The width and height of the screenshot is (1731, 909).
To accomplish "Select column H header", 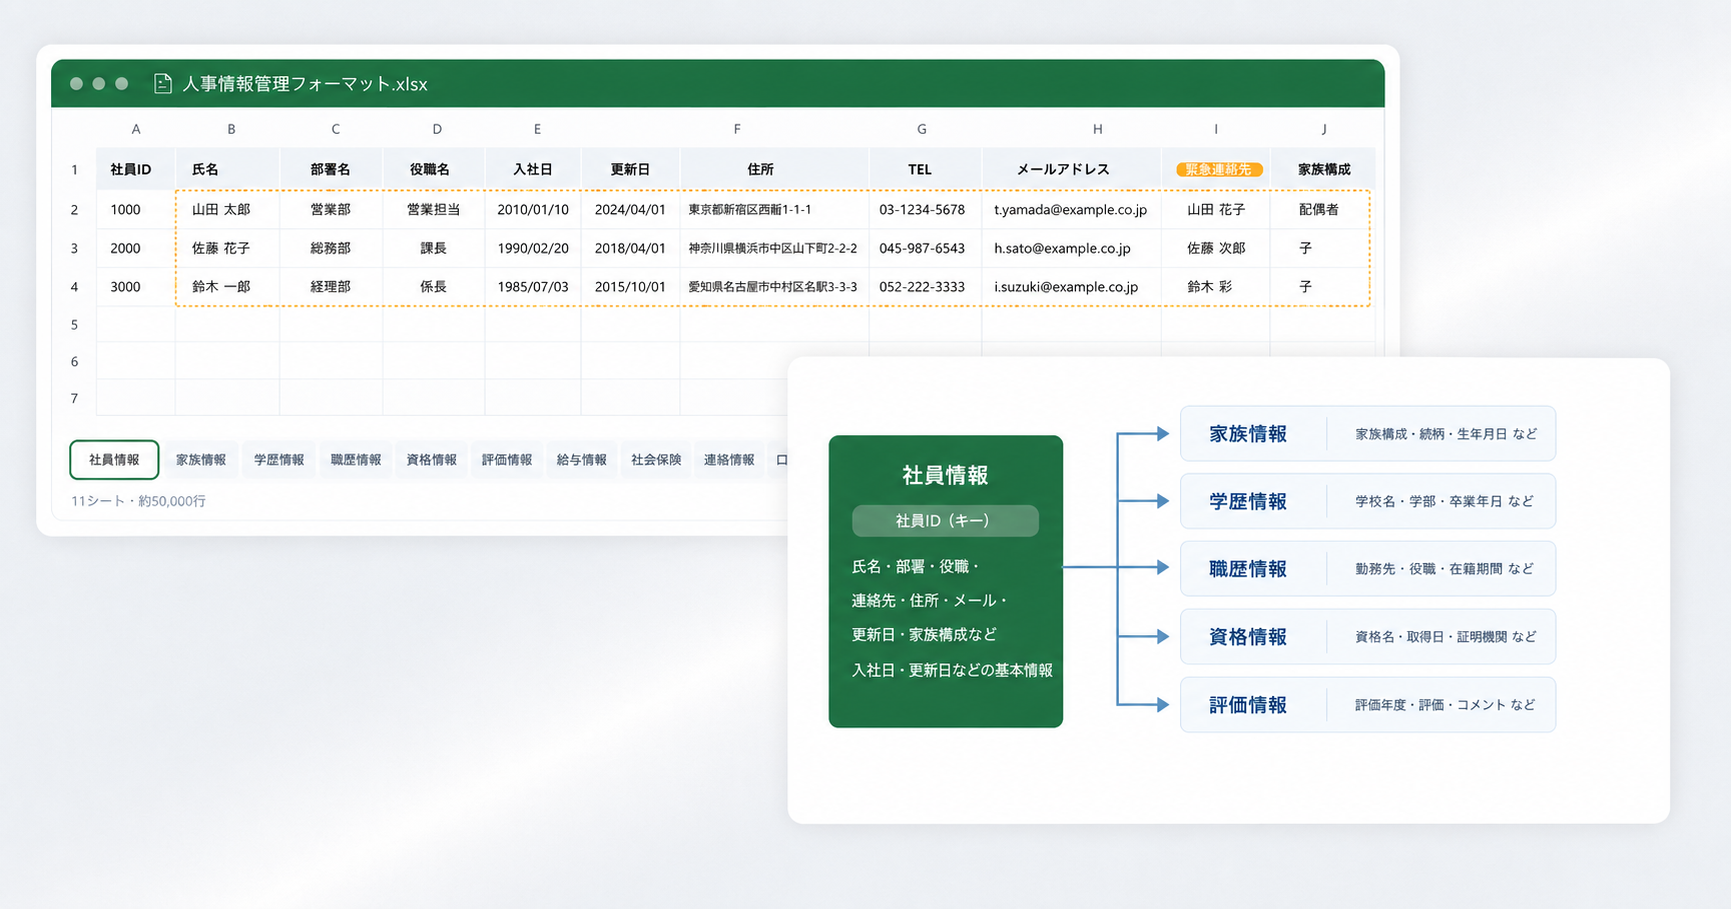I will [x=1097, y=129].
